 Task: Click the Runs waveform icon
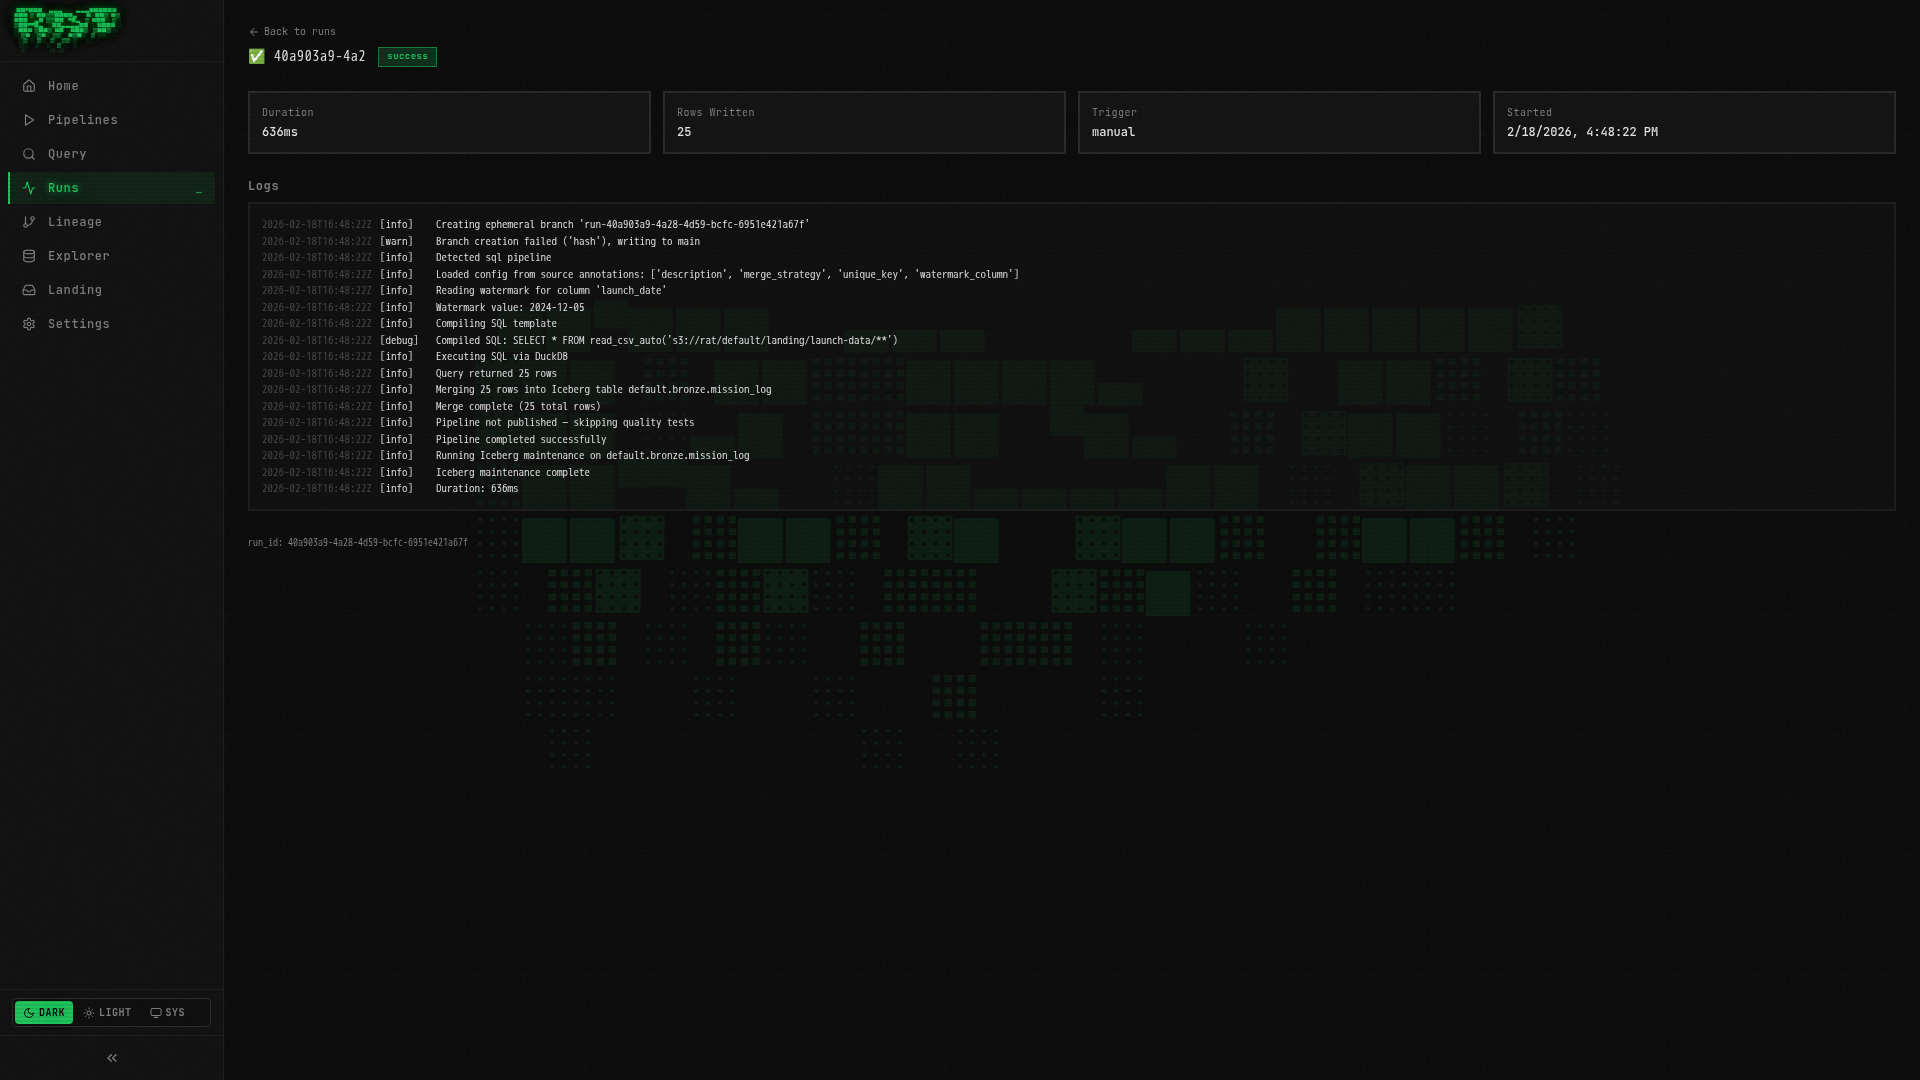[x=29, y=187]
